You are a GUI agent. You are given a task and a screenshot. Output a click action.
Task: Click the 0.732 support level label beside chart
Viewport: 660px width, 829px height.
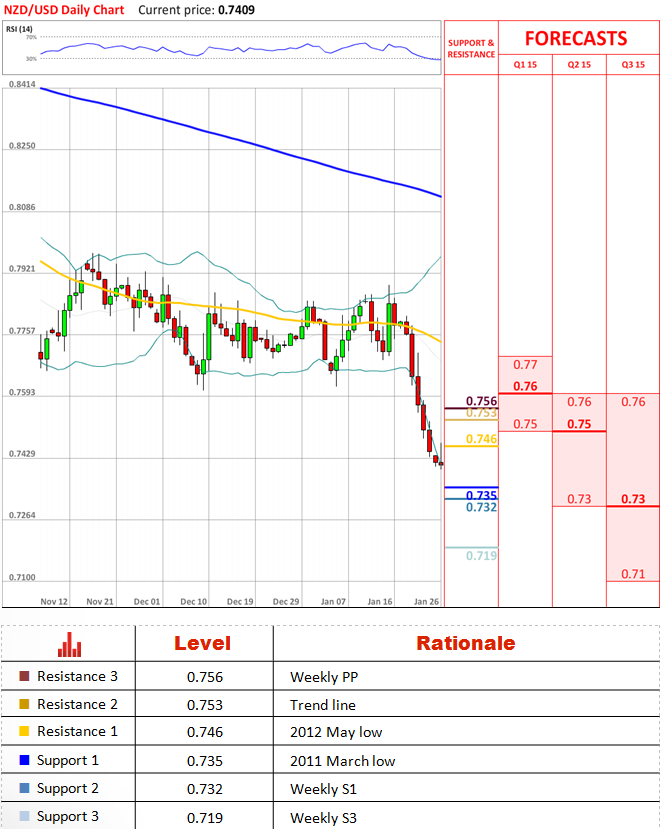(481, 508)
